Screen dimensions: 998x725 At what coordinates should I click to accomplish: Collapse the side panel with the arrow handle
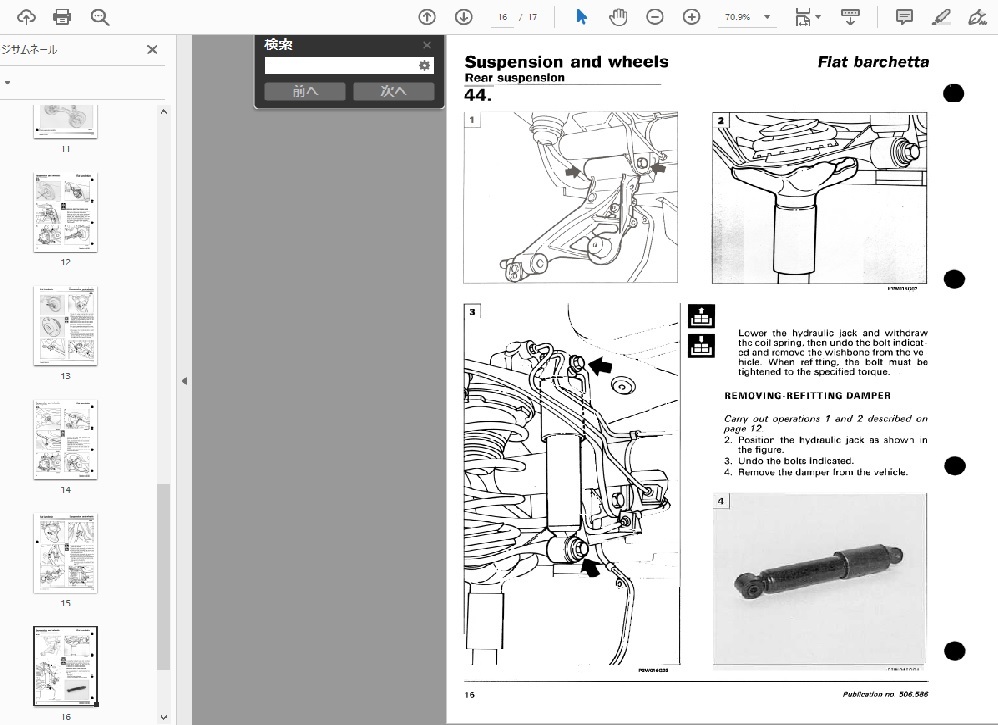185,381
